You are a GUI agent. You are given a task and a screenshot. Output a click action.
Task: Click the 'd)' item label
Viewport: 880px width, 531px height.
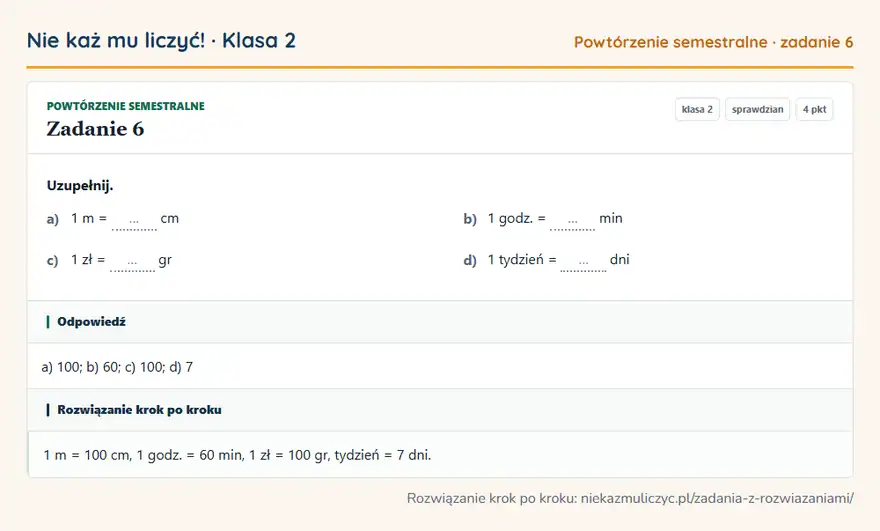(x=470, y=261)
